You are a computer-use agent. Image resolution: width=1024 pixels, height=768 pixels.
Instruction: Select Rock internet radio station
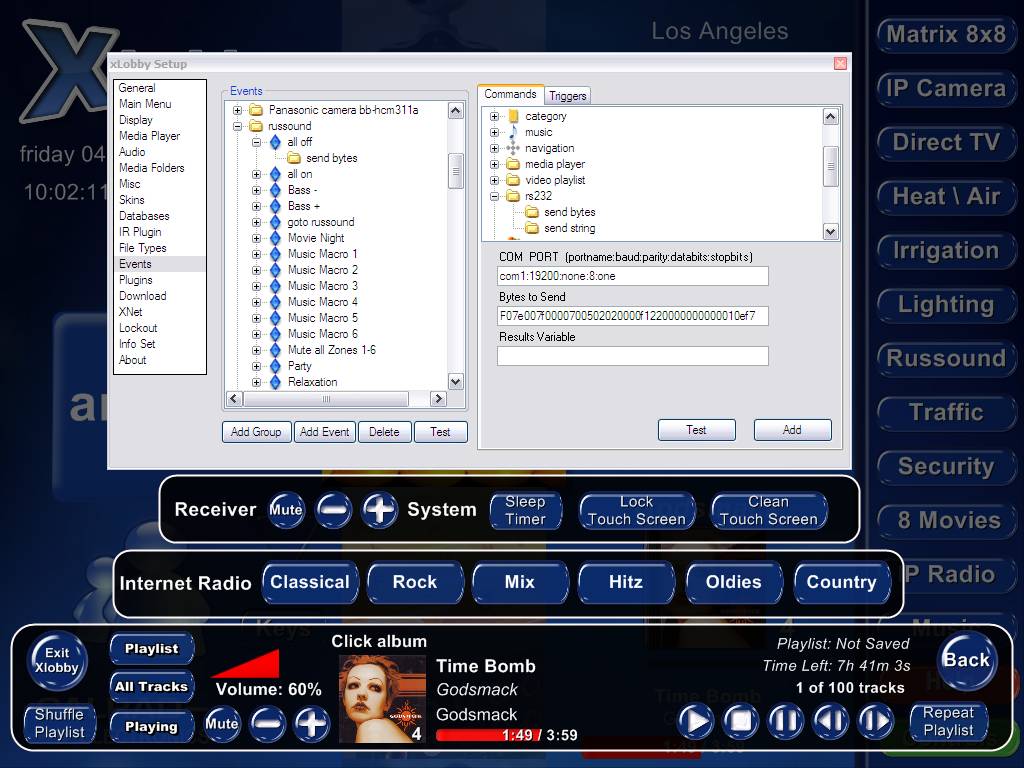pyautogui.click(x=415, y=582)
